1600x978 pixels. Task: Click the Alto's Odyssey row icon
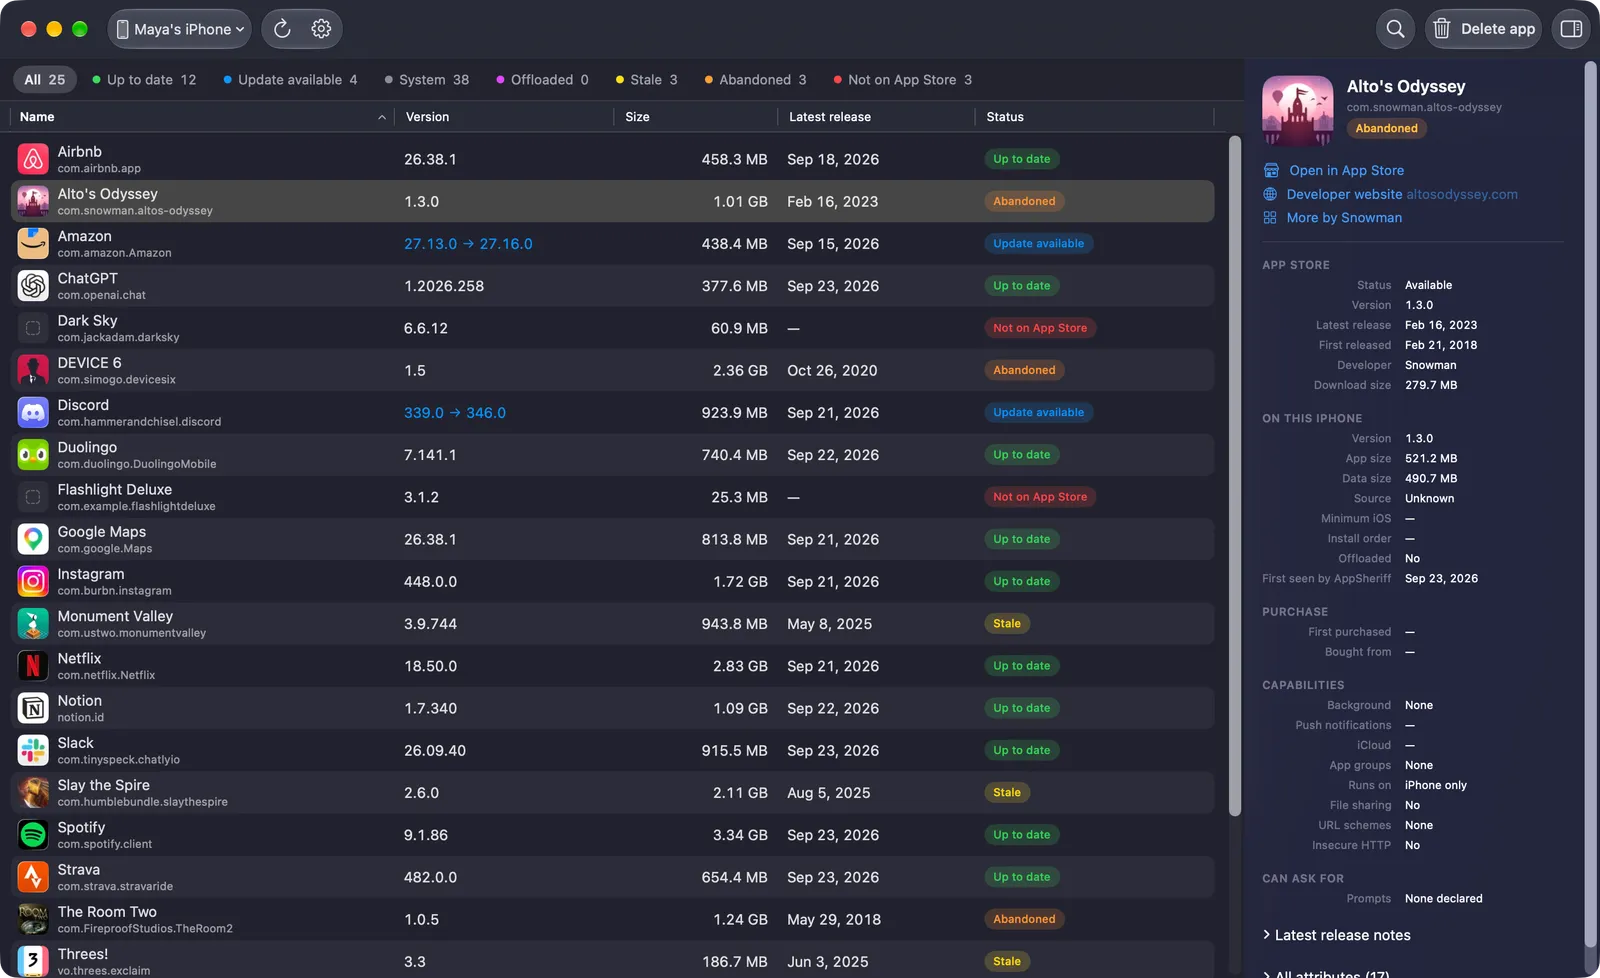pos(33,201)
